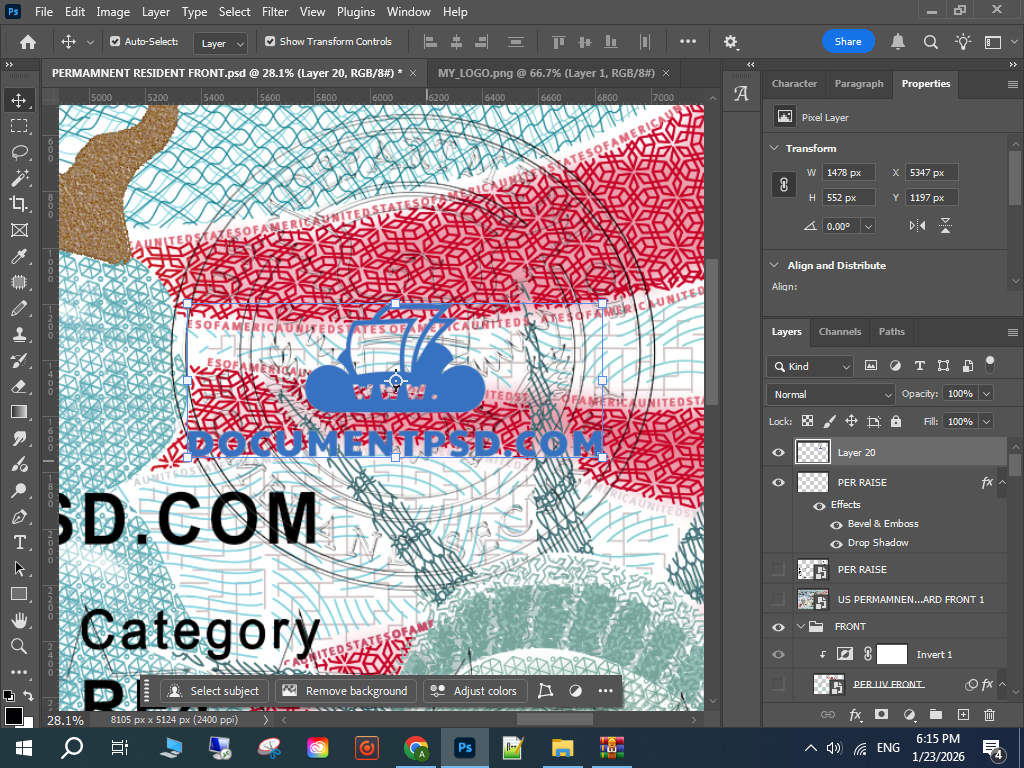Select the Eraser tool
This screenshot has width=1024, height=768.
(19, 386)
